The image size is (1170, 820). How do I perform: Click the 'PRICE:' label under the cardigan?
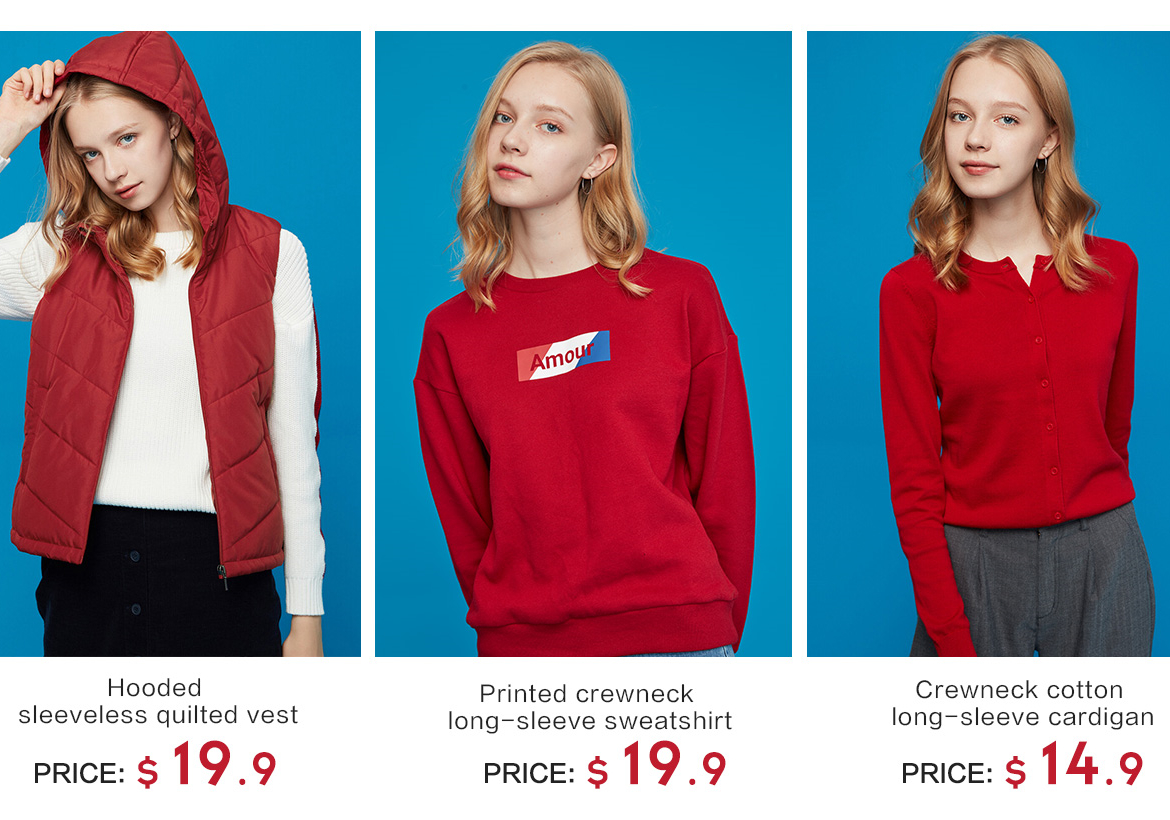(947, 773)
